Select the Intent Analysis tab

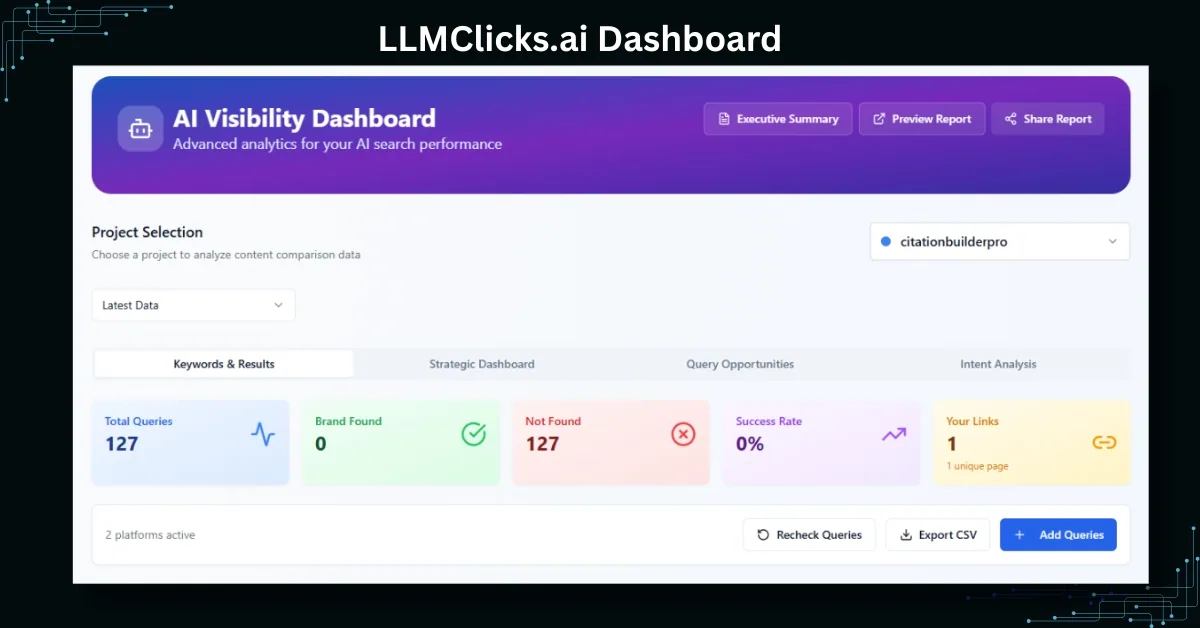point(997,364)
